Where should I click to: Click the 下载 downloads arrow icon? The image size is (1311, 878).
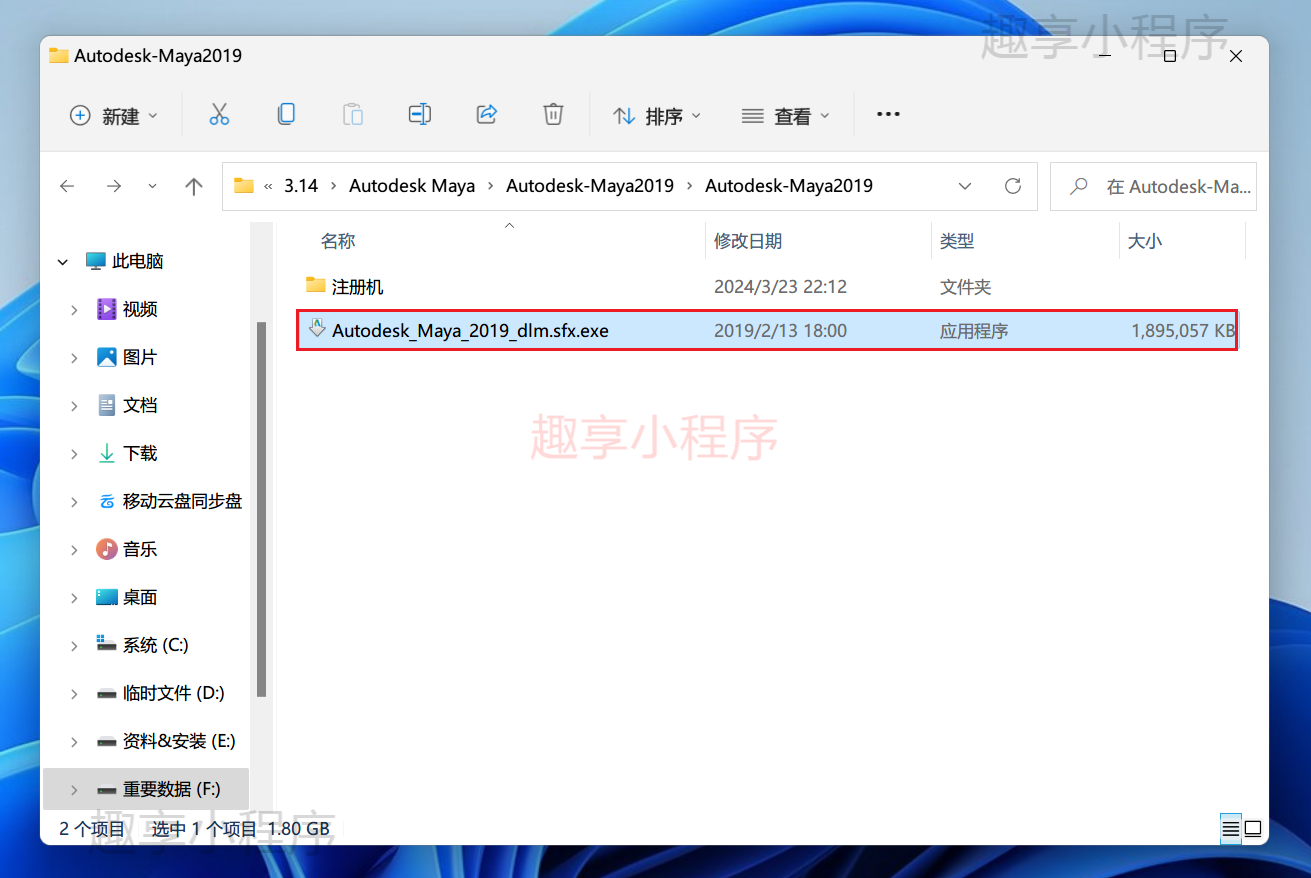point(107,453)
